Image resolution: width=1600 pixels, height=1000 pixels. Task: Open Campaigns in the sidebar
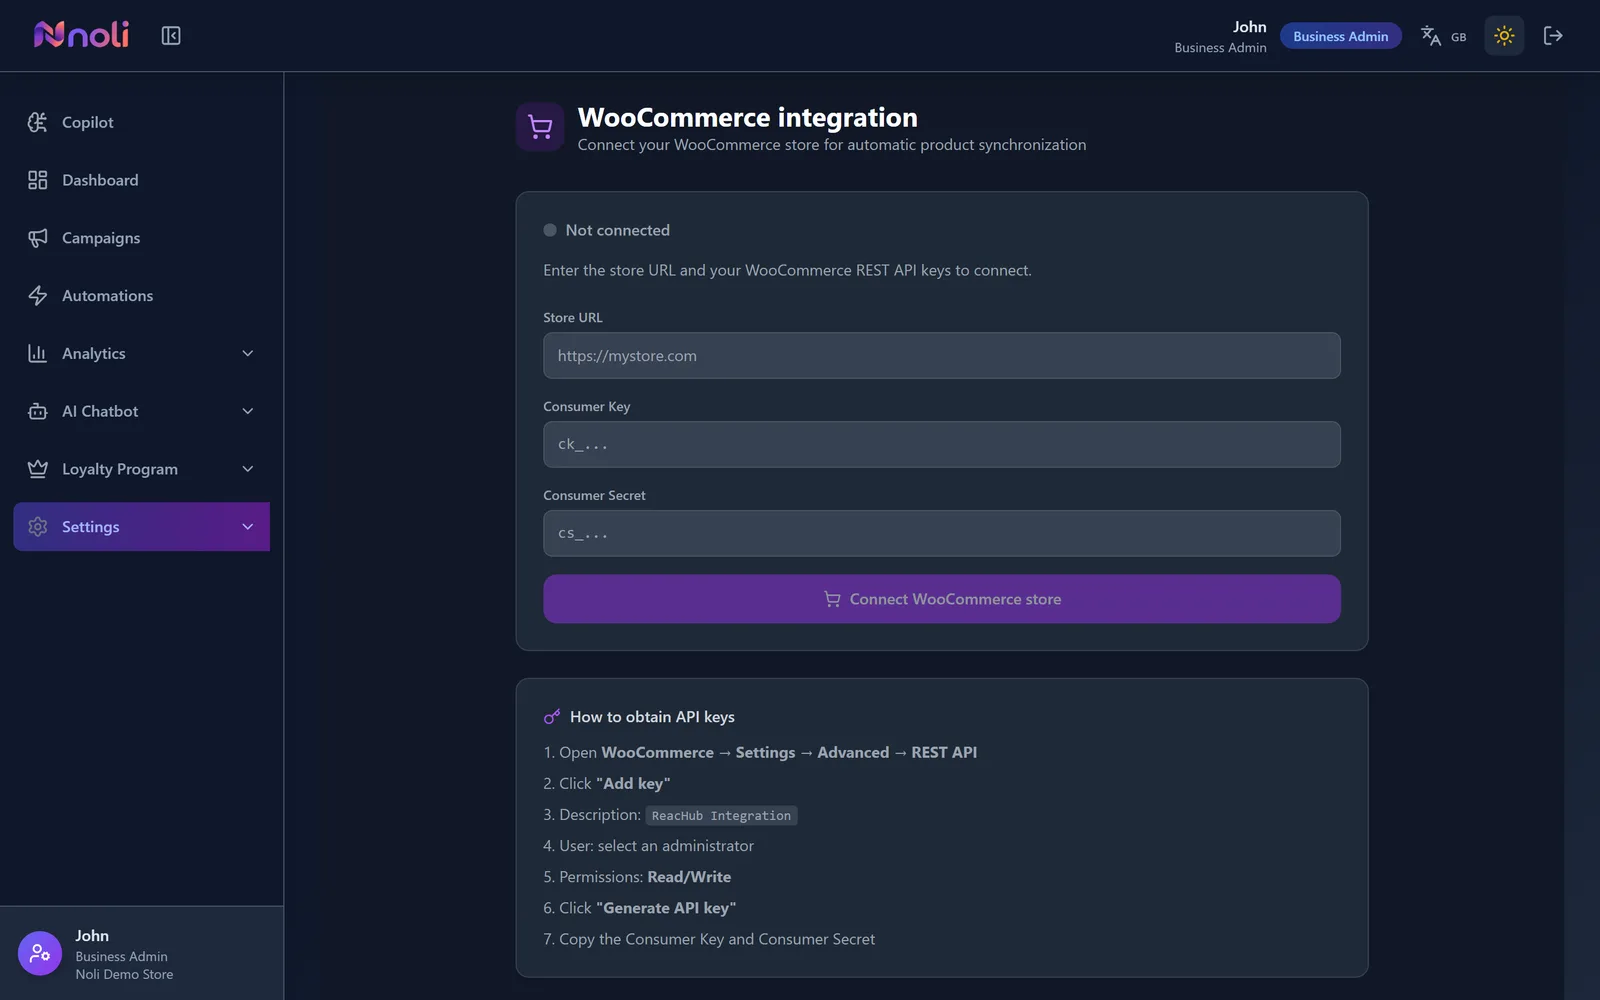tap(142, 238)
